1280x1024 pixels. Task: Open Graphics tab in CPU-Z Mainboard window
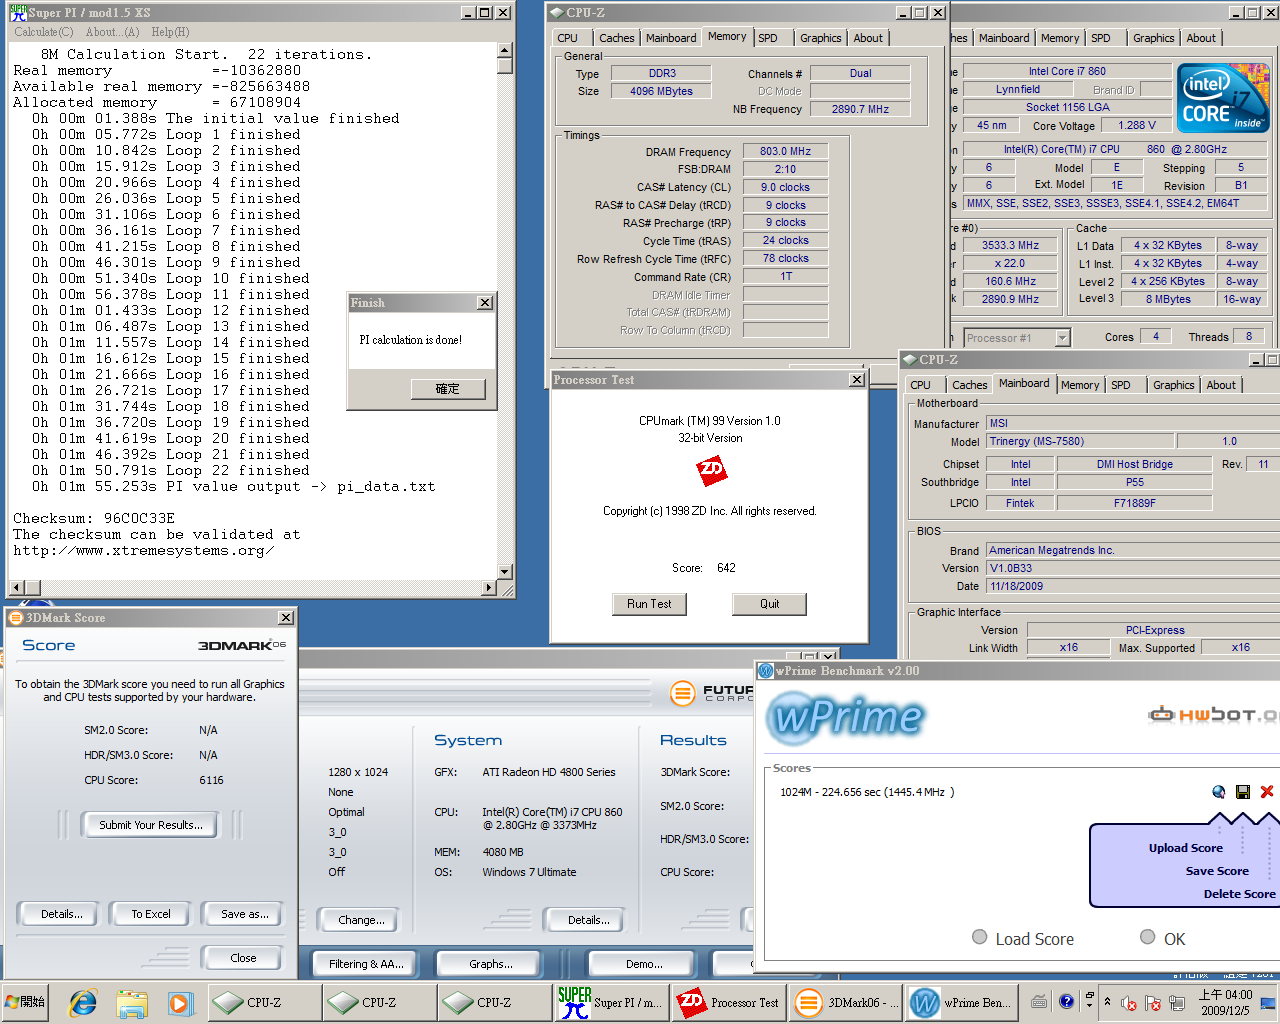click(1173, 385)
